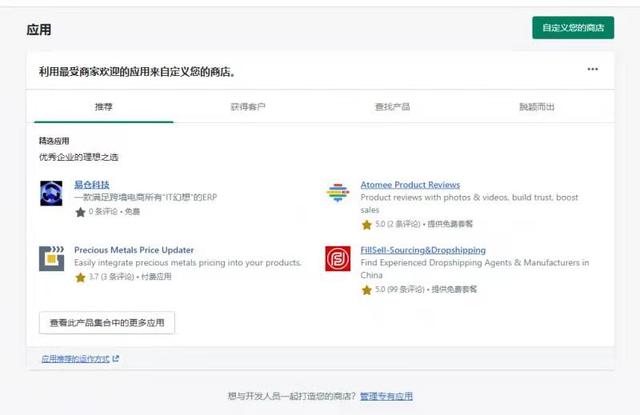Click the Atomee Product Reviews app icon
Screen dimensions: 640x415
coord(338,193)
